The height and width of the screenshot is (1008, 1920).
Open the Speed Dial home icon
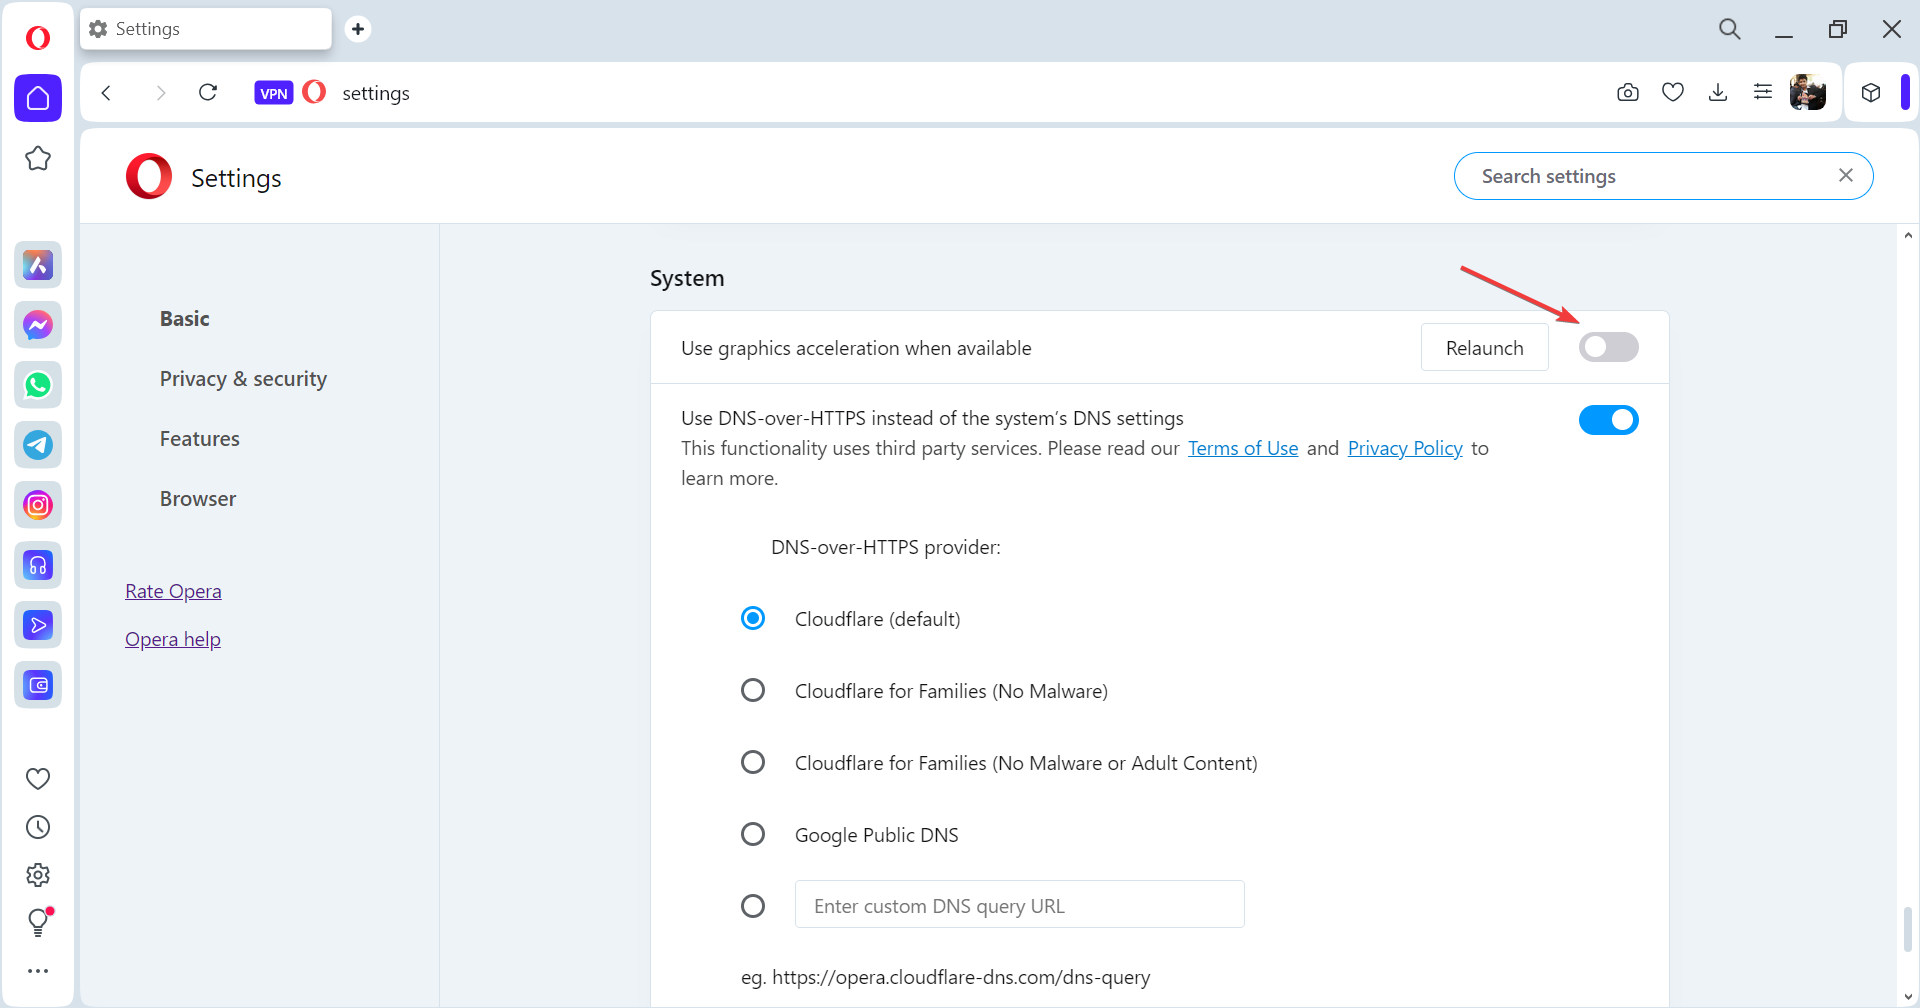pyautogui.click(x=38, y=98)
